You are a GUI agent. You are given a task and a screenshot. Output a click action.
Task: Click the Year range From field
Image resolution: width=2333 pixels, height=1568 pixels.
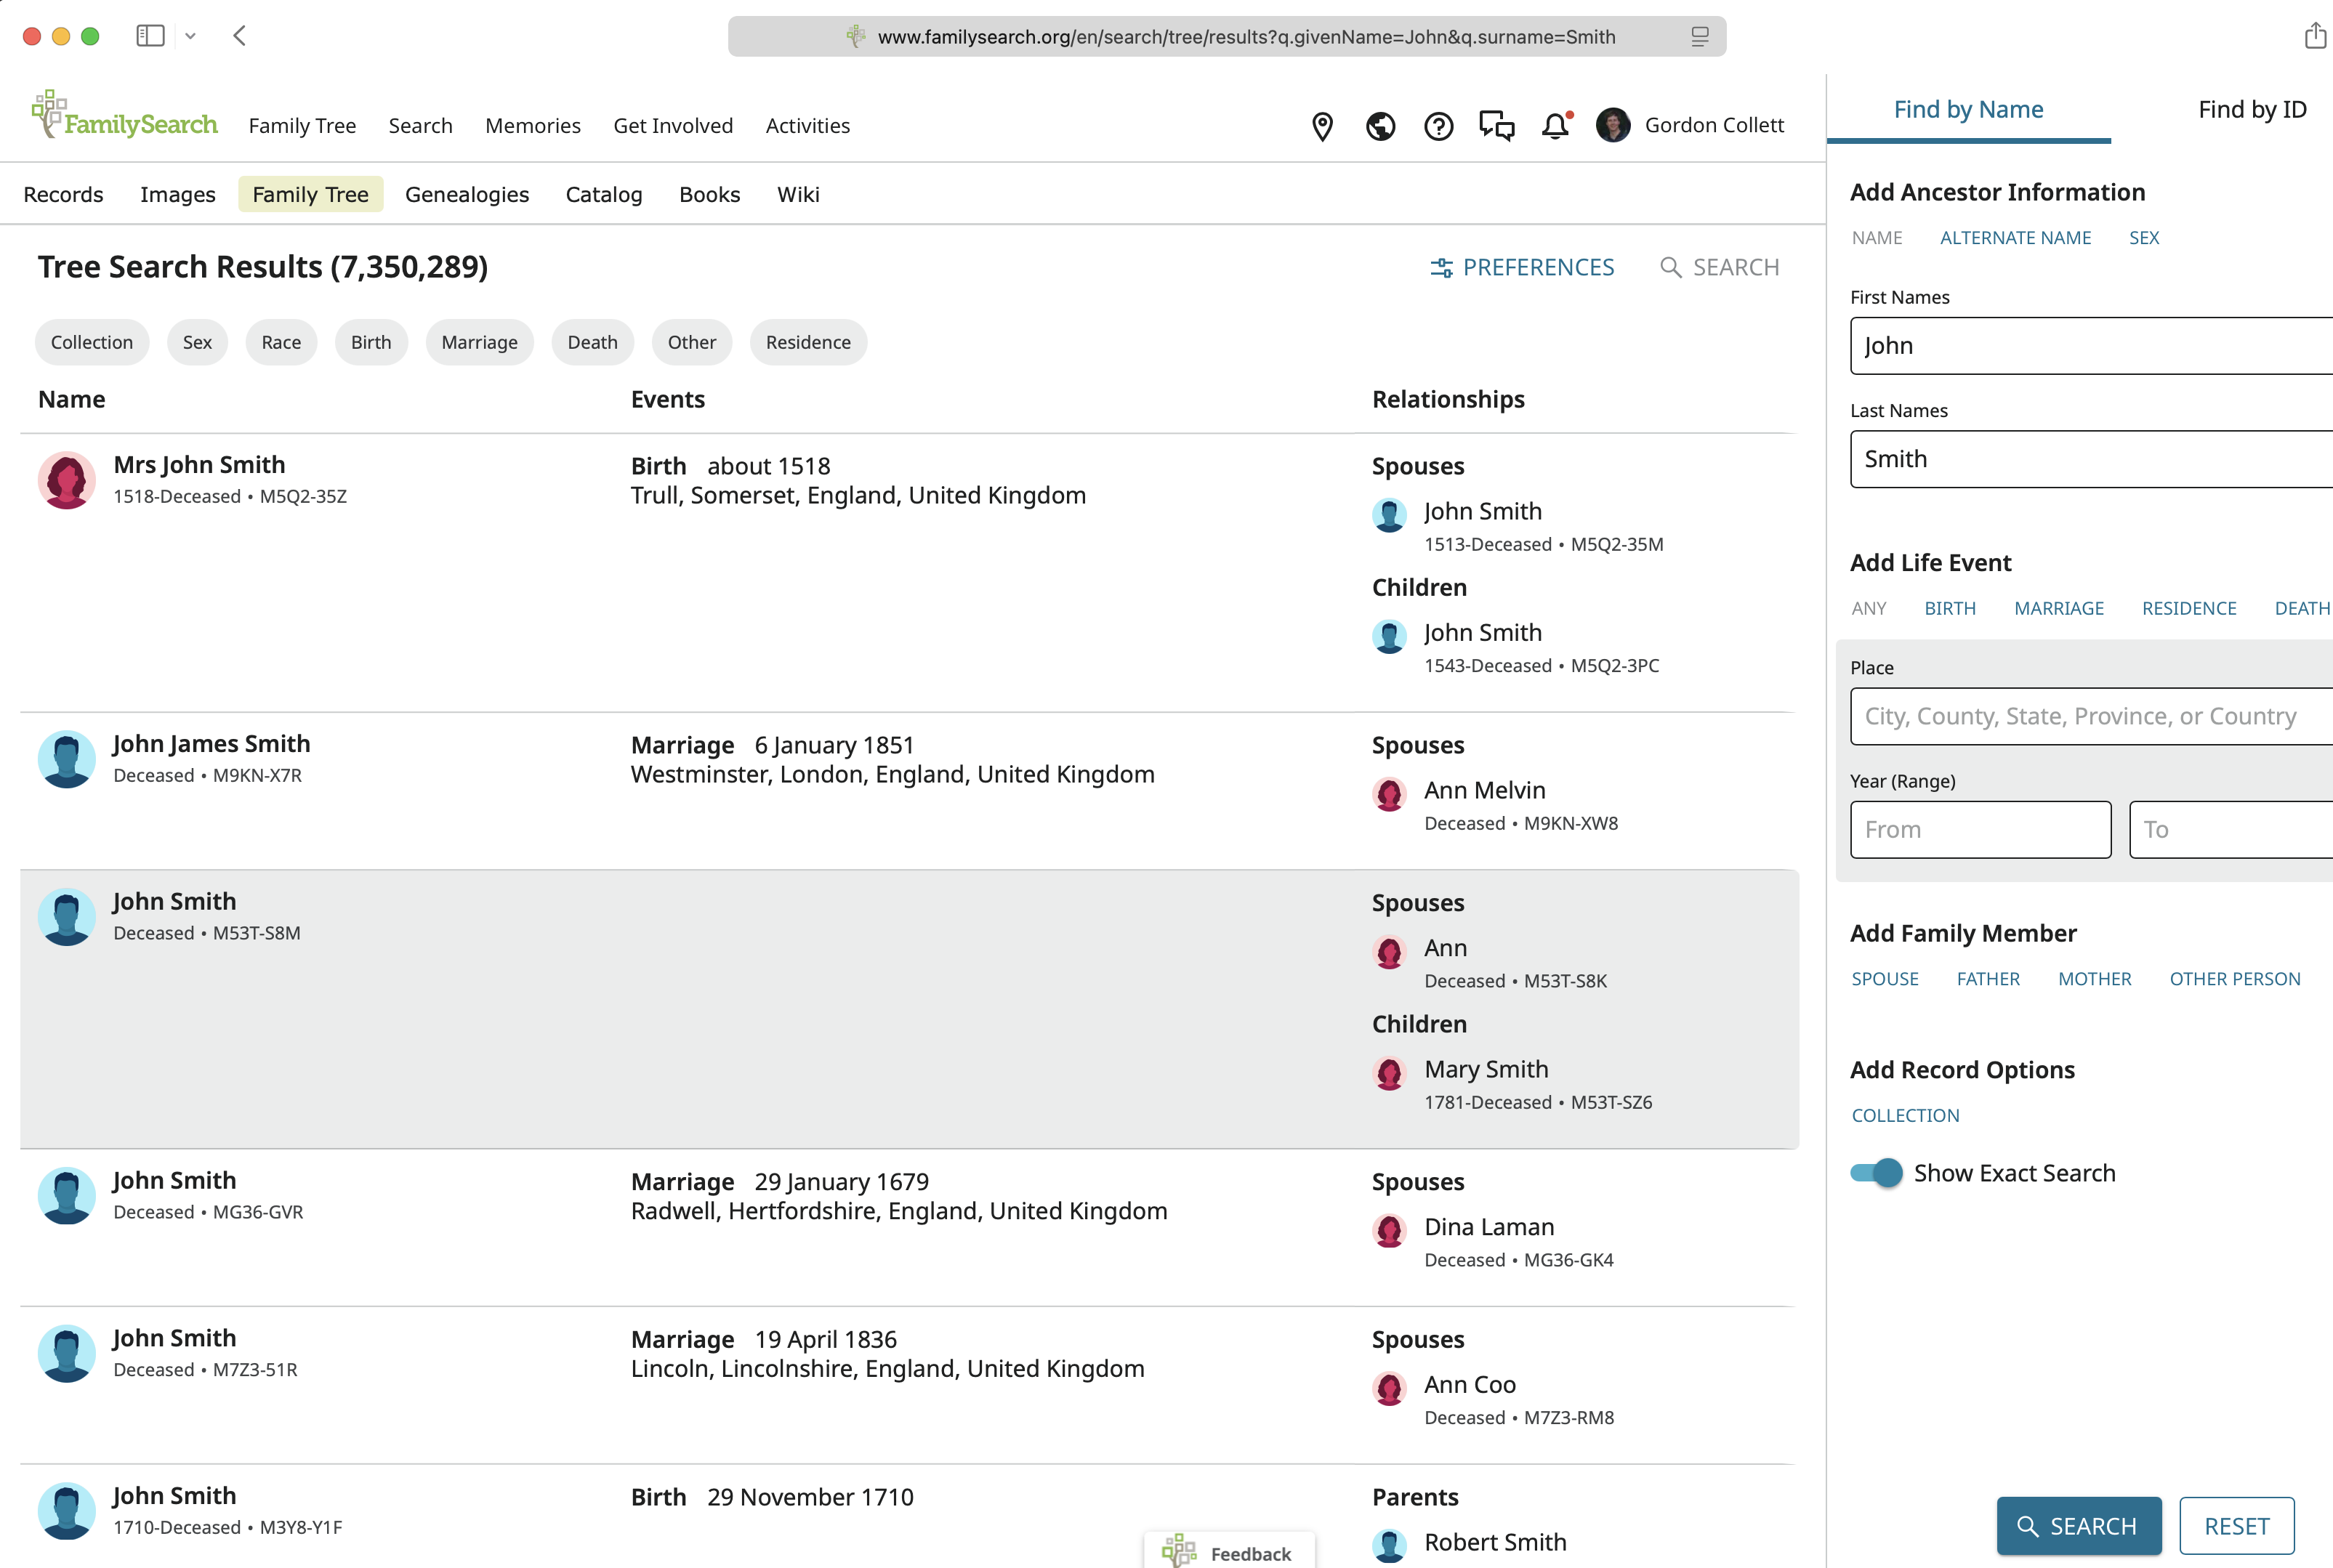click(x=1980, y=830)
